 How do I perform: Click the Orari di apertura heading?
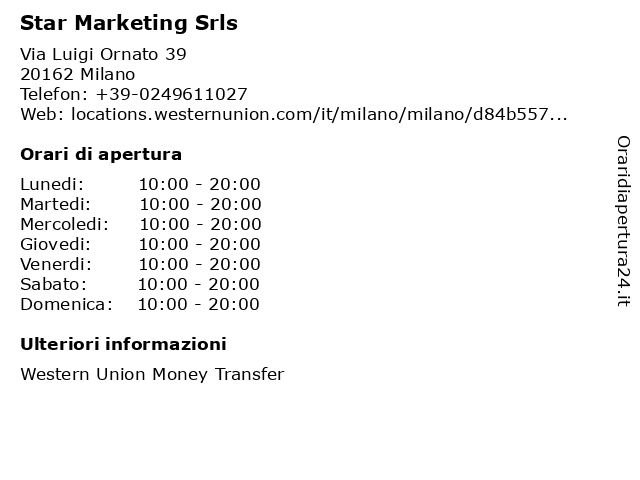pos(101,154)
